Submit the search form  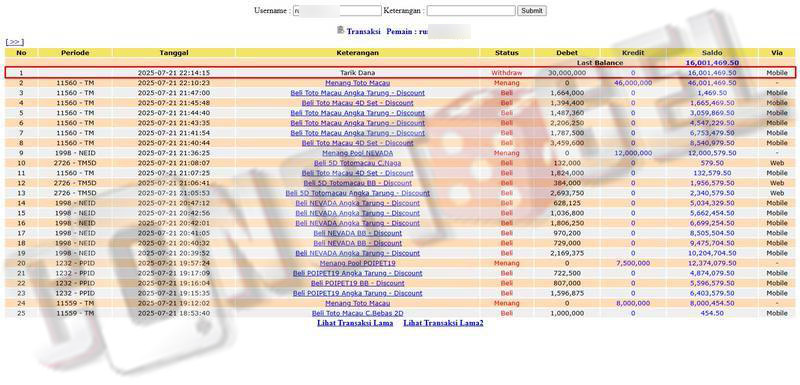[532, 11]
